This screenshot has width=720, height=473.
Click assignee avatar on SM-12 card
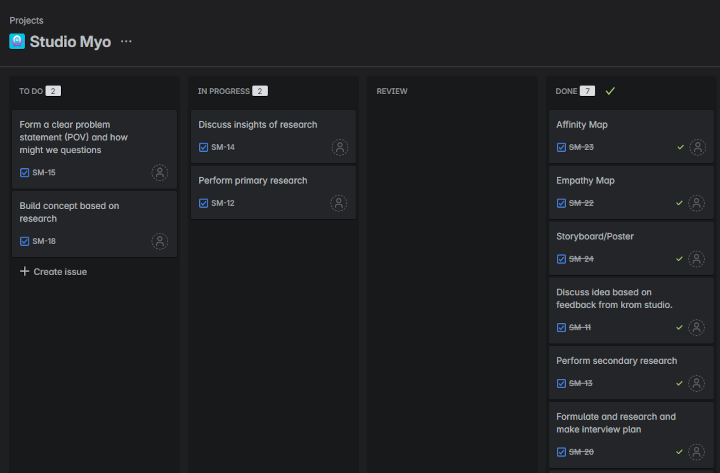point(339,203)
